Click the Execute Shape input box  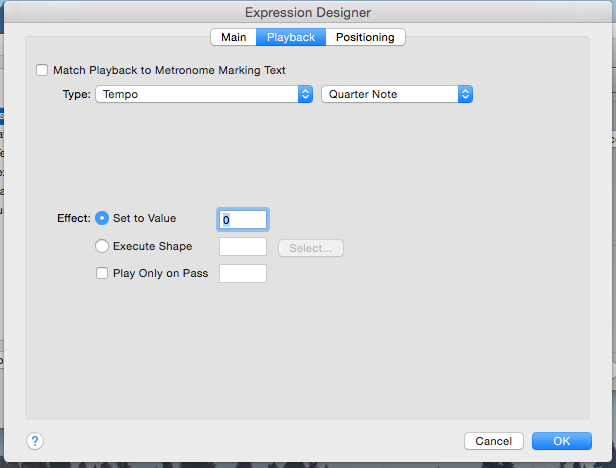click(242, 246)
